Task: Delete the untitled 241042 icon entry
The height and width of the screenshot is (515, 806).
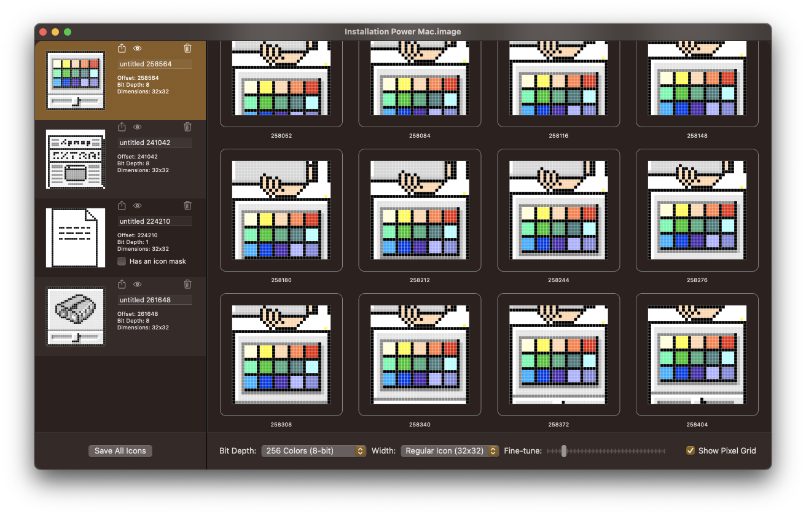Action: point(187,127)
